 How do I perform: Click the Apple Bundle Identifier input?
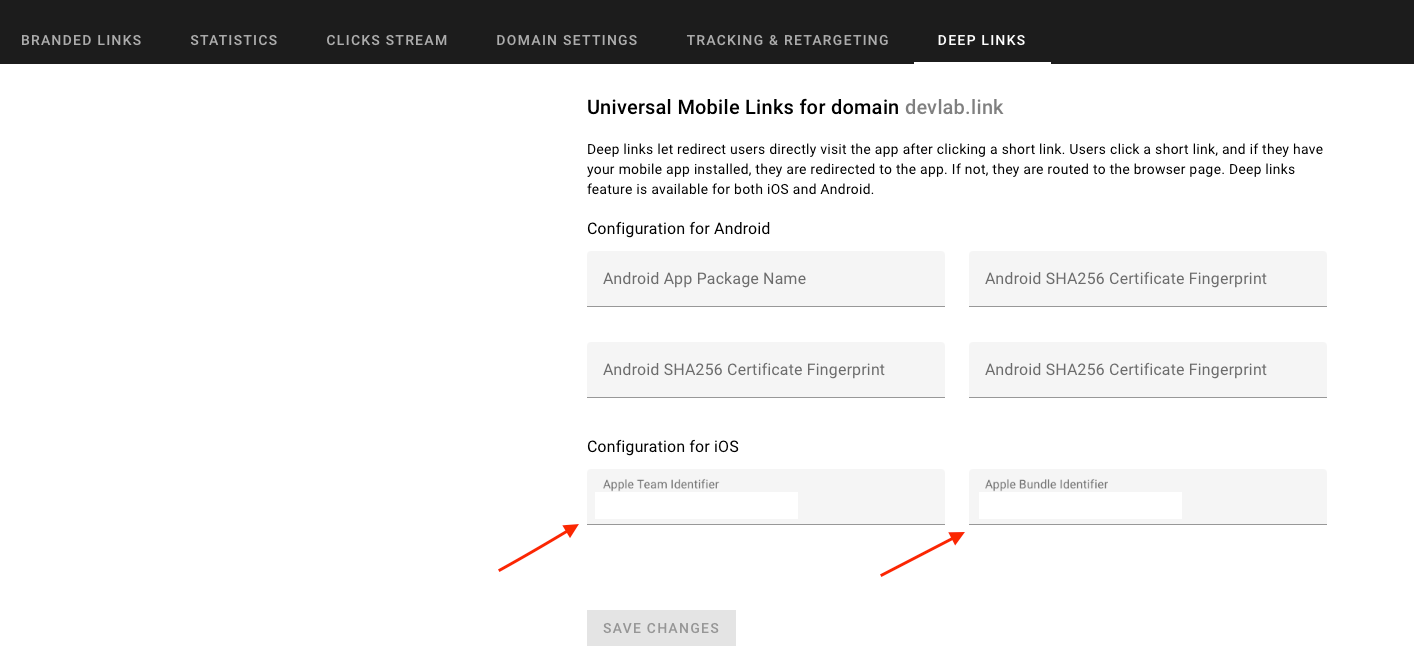1078,505
